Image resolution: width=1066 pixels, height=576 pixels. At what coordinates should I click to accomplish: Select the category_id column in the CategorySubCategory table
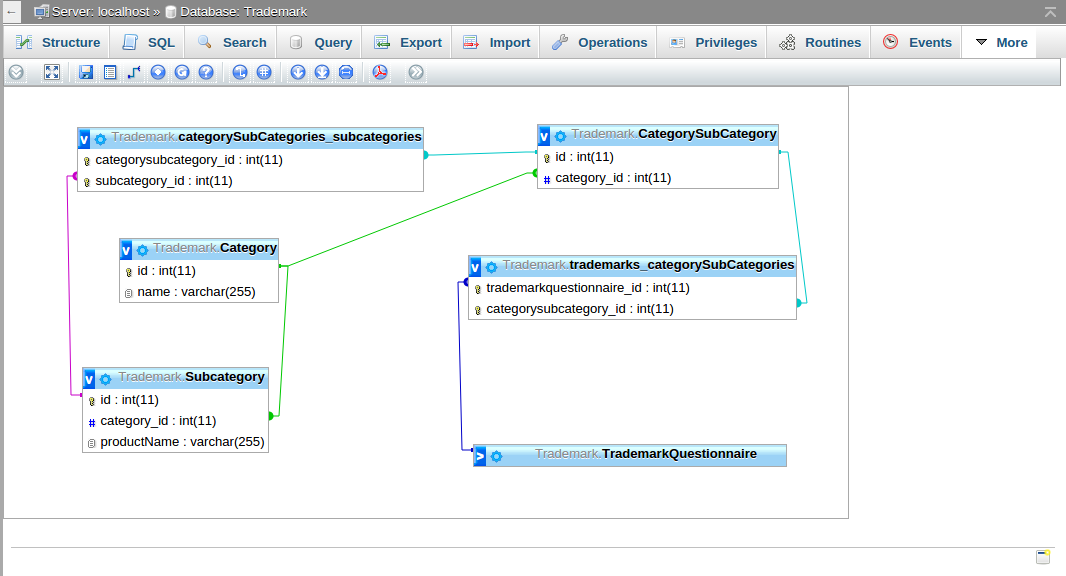click(612, 178)
